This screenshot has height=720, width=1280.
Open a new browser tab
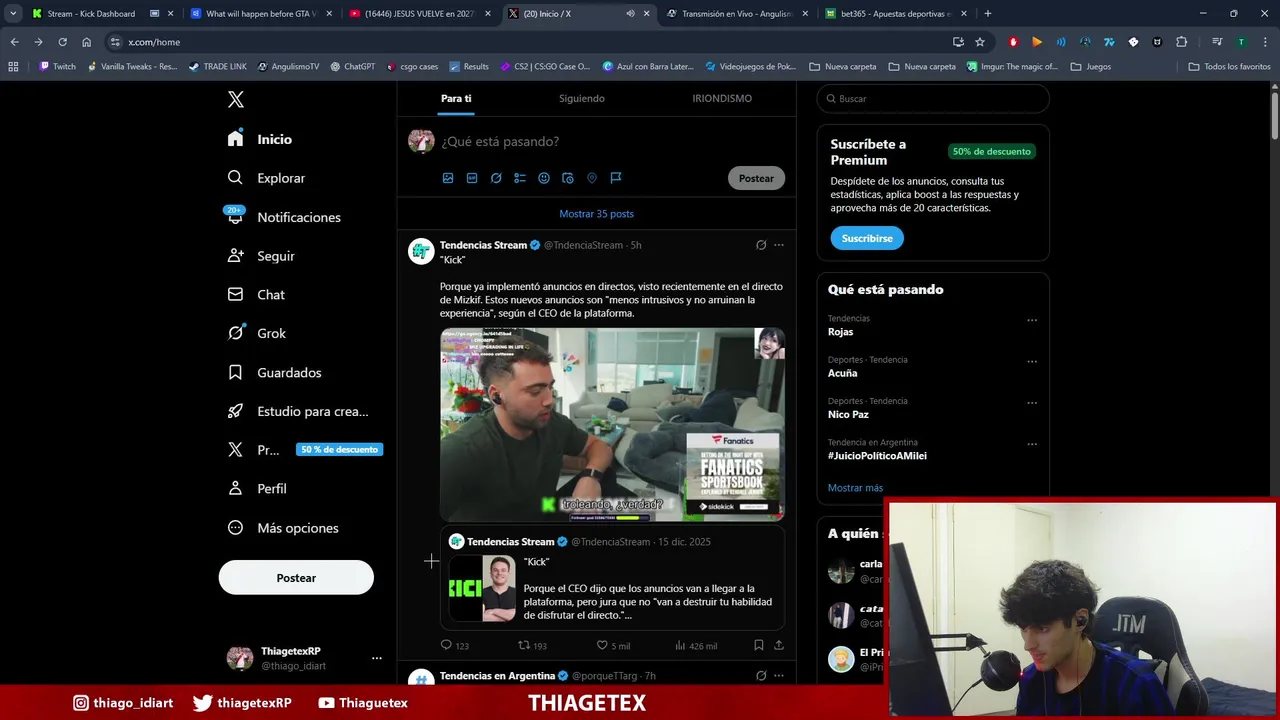coord(988,14)
